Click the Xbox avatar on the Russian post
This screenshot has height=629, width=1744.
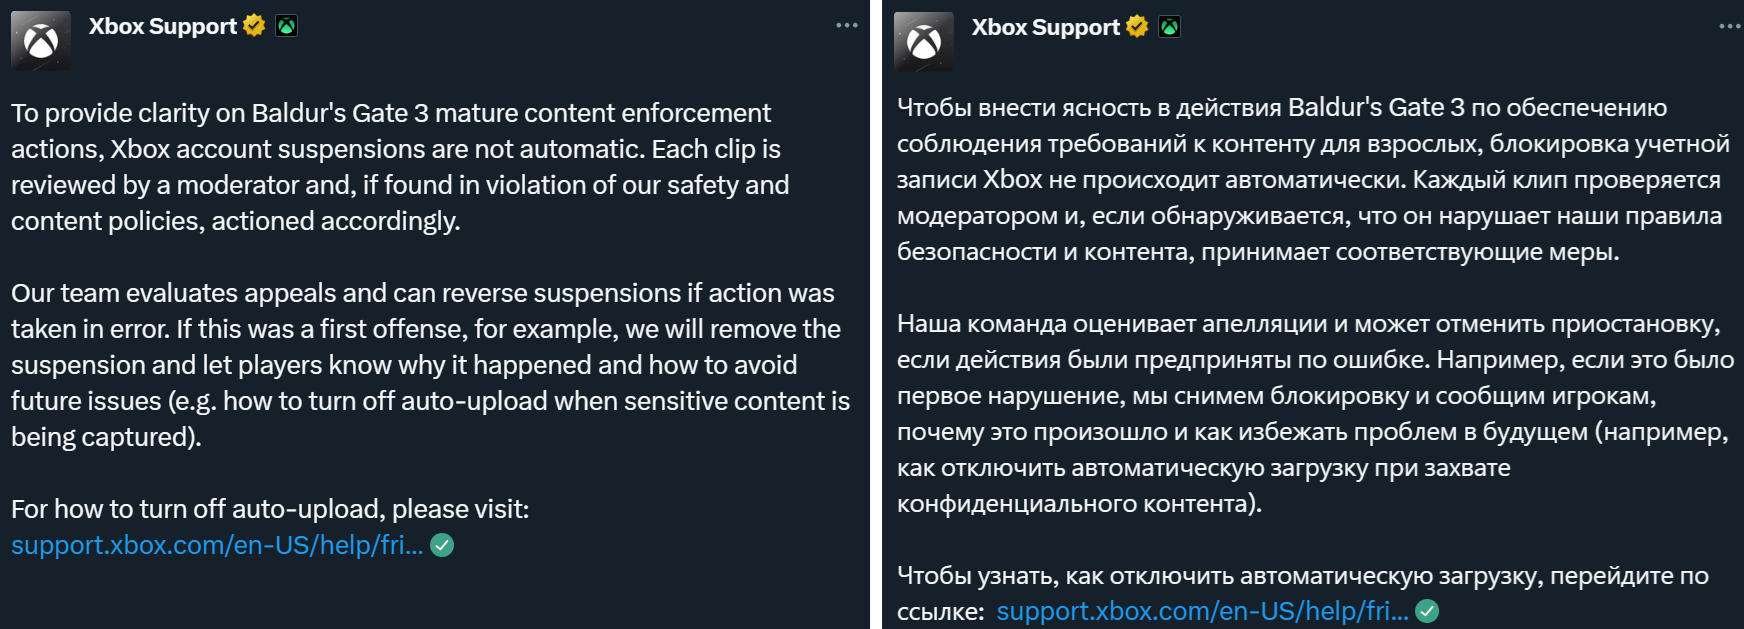pos(923,42)
